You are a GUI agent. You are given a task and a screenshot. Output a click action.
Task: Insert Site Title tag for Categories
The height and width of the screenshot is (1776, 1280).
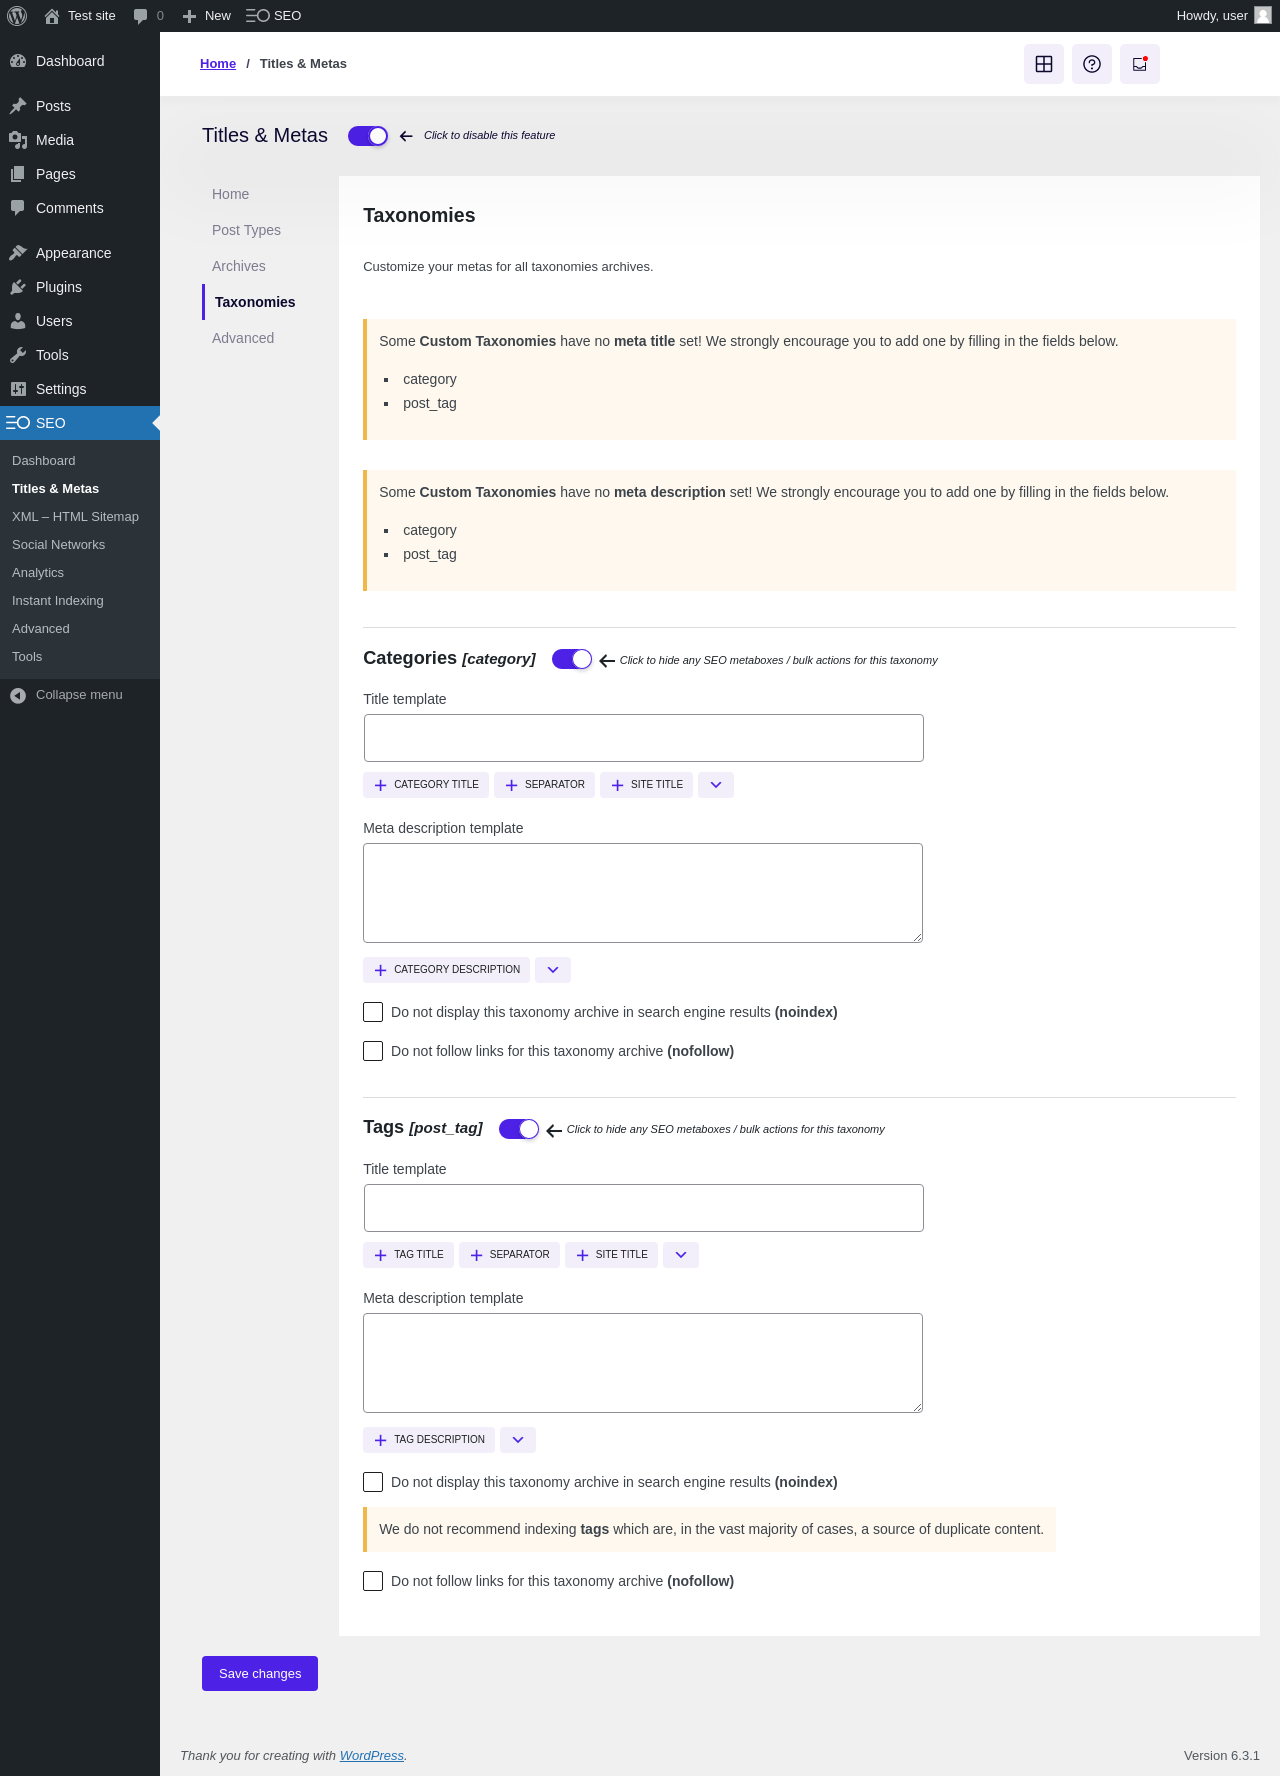tap(646, 785)
